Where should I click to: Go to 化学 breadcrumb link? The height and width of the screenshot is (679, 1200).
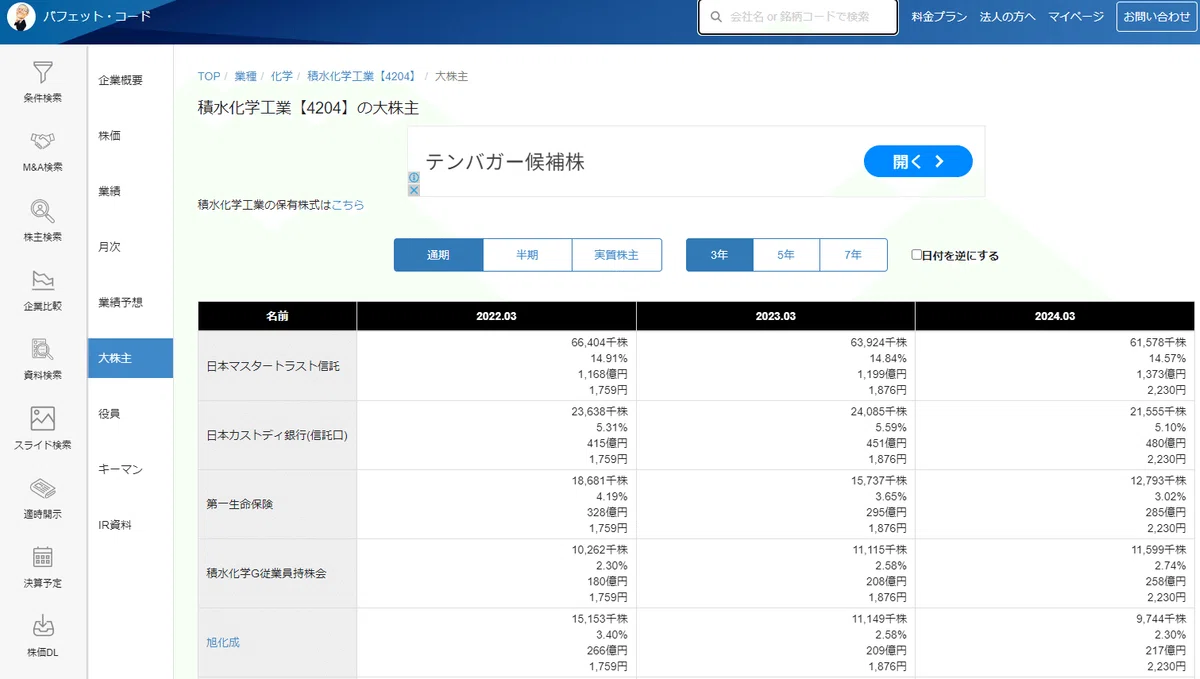click(282, 76)
